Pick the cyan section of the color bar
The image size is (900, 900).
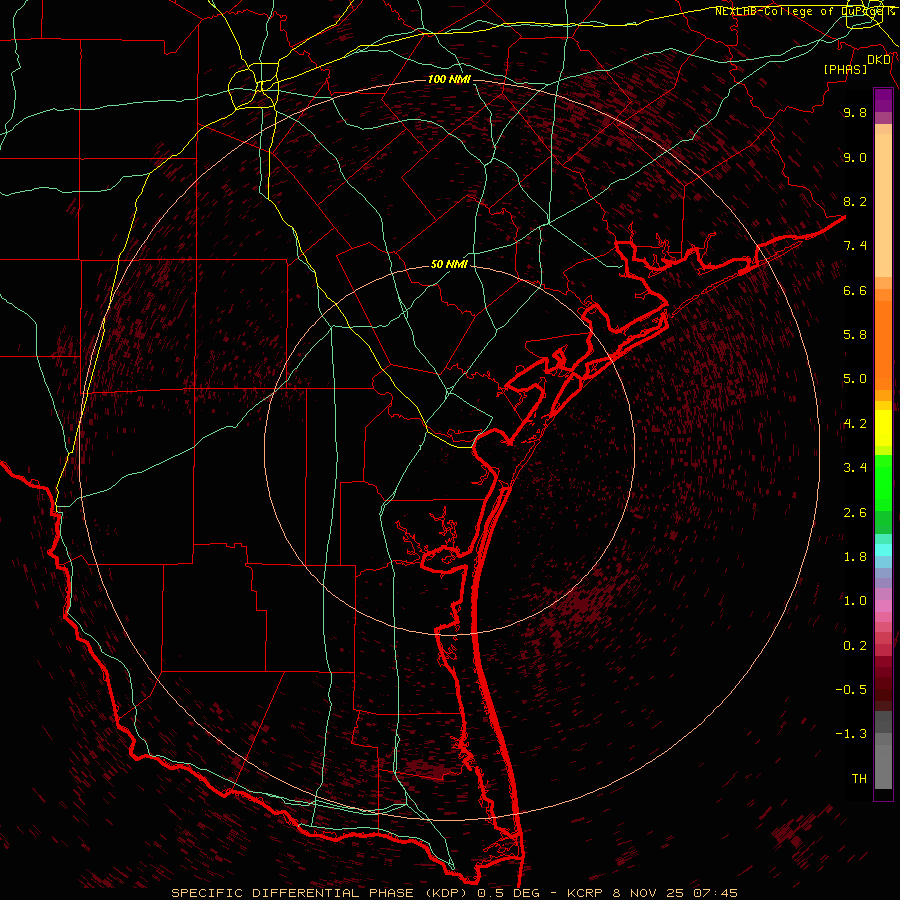pos(883,550)
